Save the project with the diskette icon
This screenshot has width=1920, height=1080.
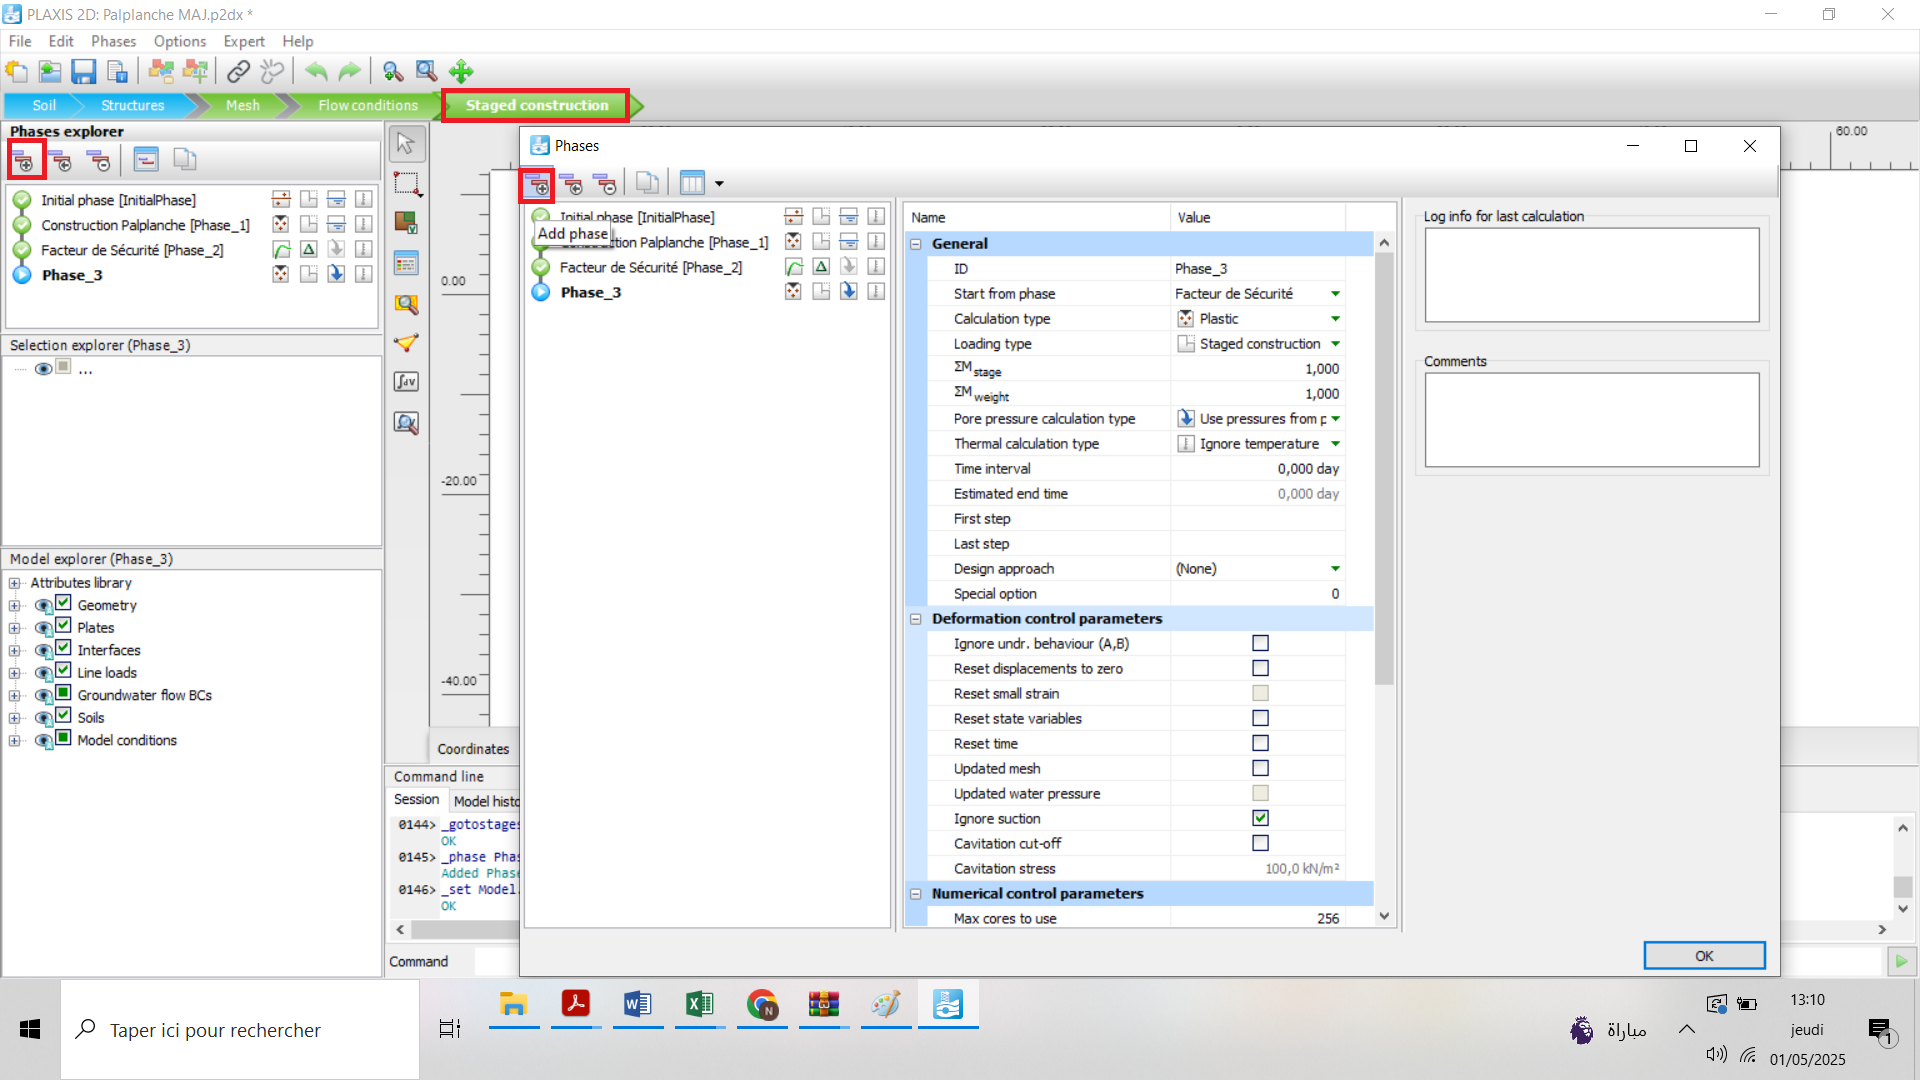point(83,71)
